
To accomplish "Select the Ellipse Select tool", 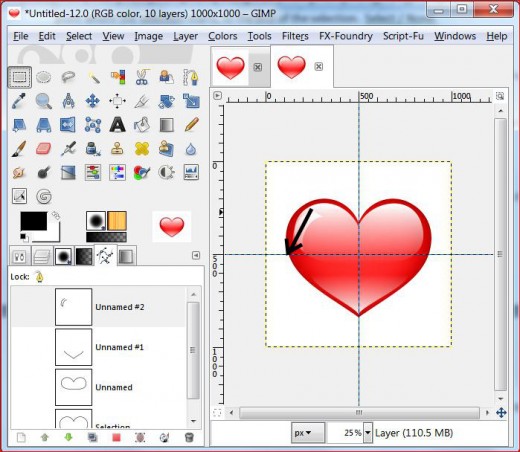I will click(44, 77).
